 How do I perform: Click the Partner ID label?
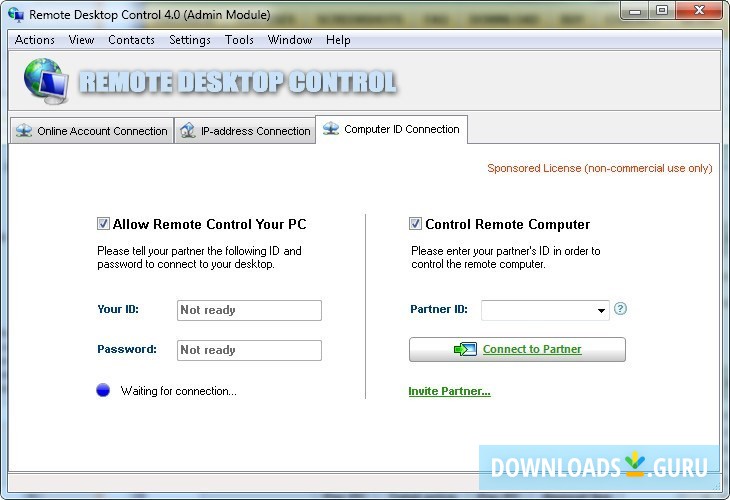(439, 309)
